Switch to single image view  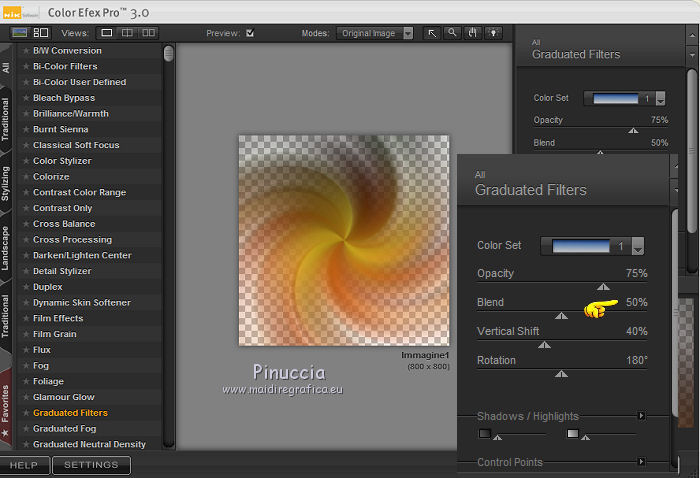107,33
